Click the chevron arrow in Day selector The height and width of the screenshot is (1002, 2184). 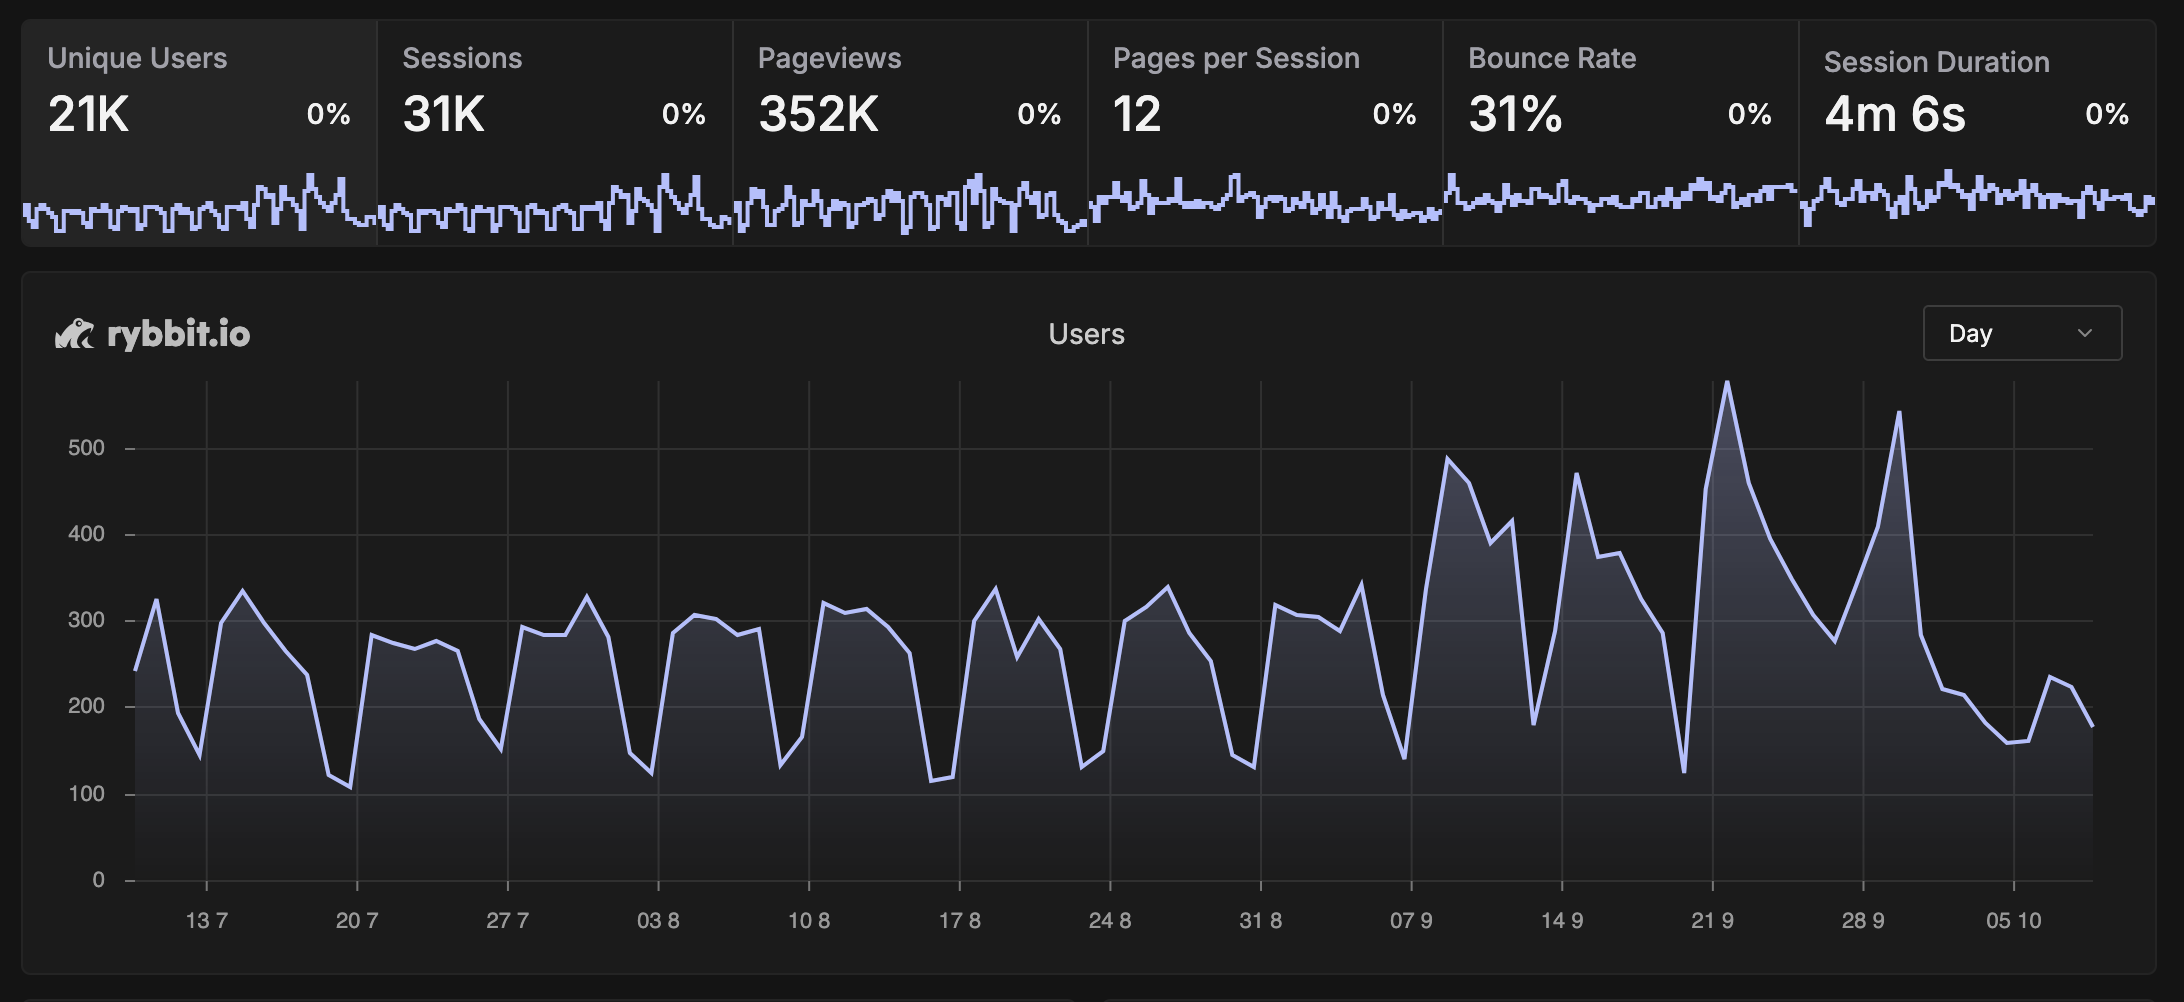[x=2085, y=333]
